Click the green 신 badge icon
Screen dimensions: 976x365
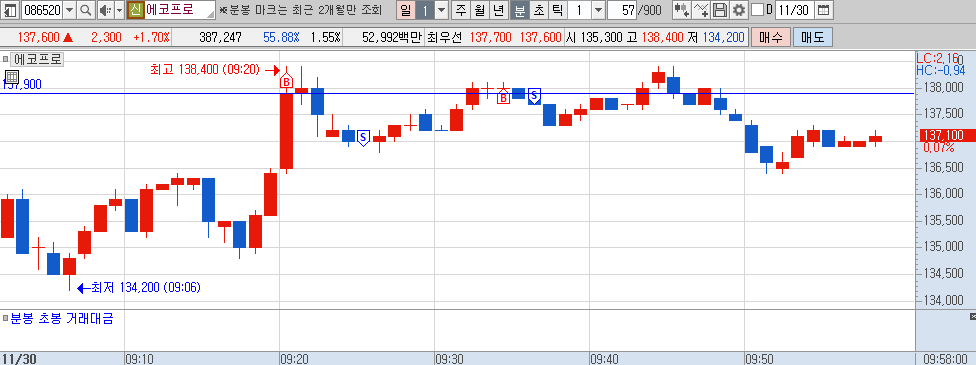point(135,10)
